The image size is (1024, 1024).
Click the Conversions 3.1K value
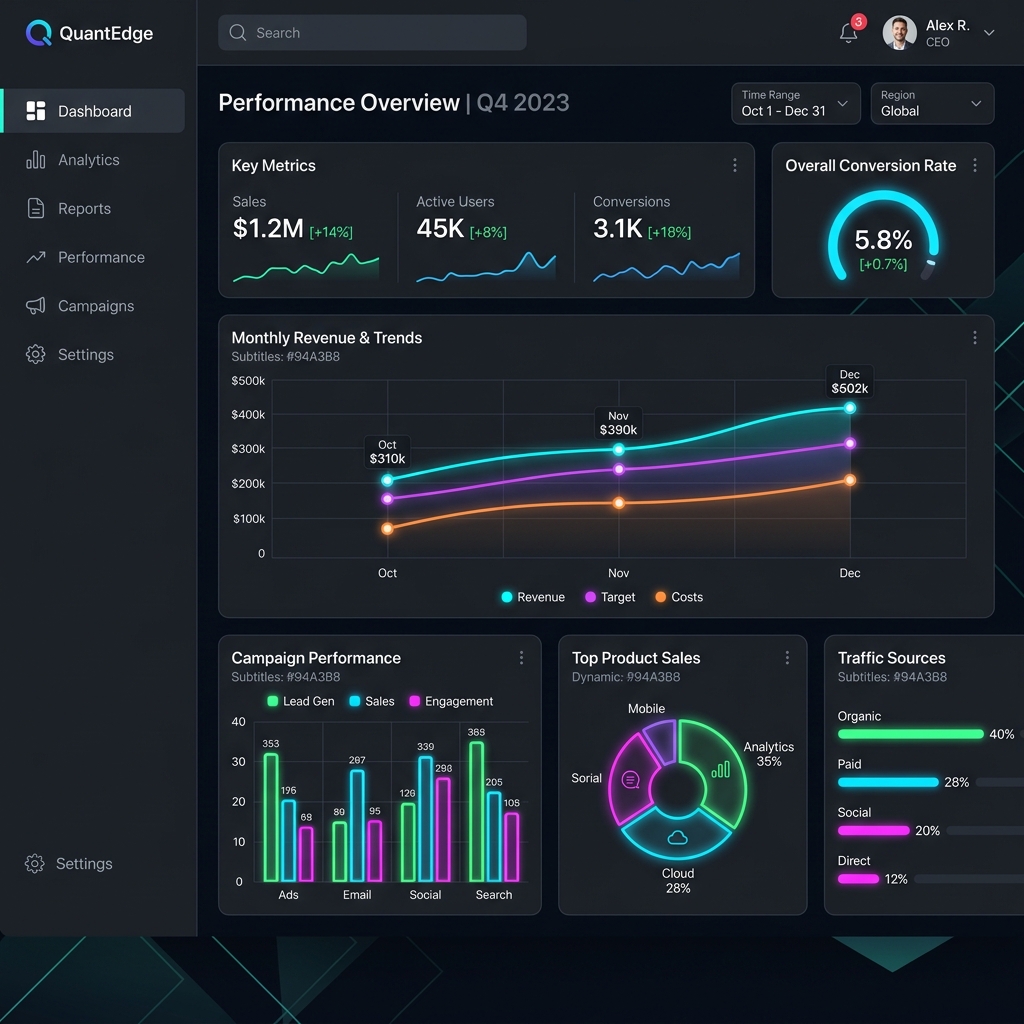point(618,229)
